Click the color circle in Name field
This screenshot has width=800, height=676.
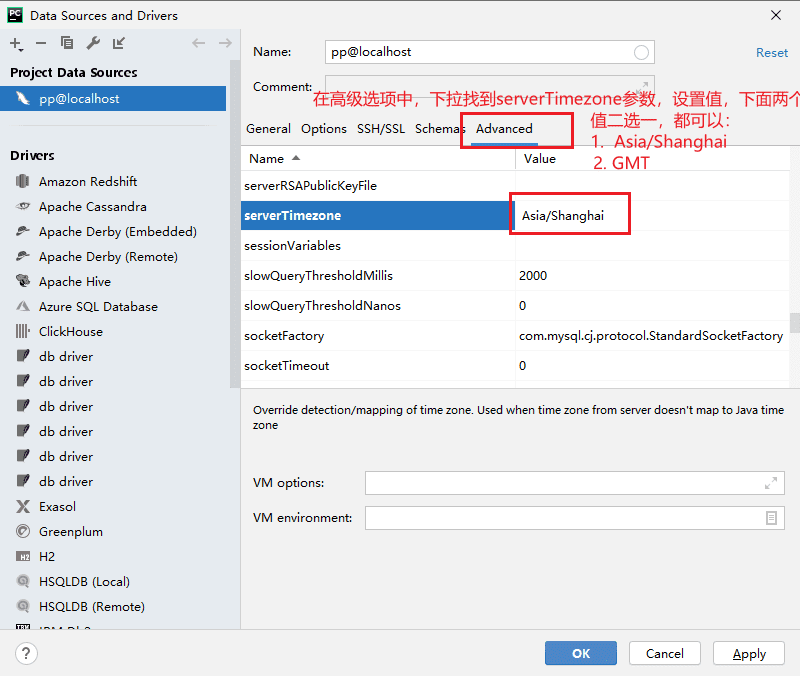(x=641, y=52)
